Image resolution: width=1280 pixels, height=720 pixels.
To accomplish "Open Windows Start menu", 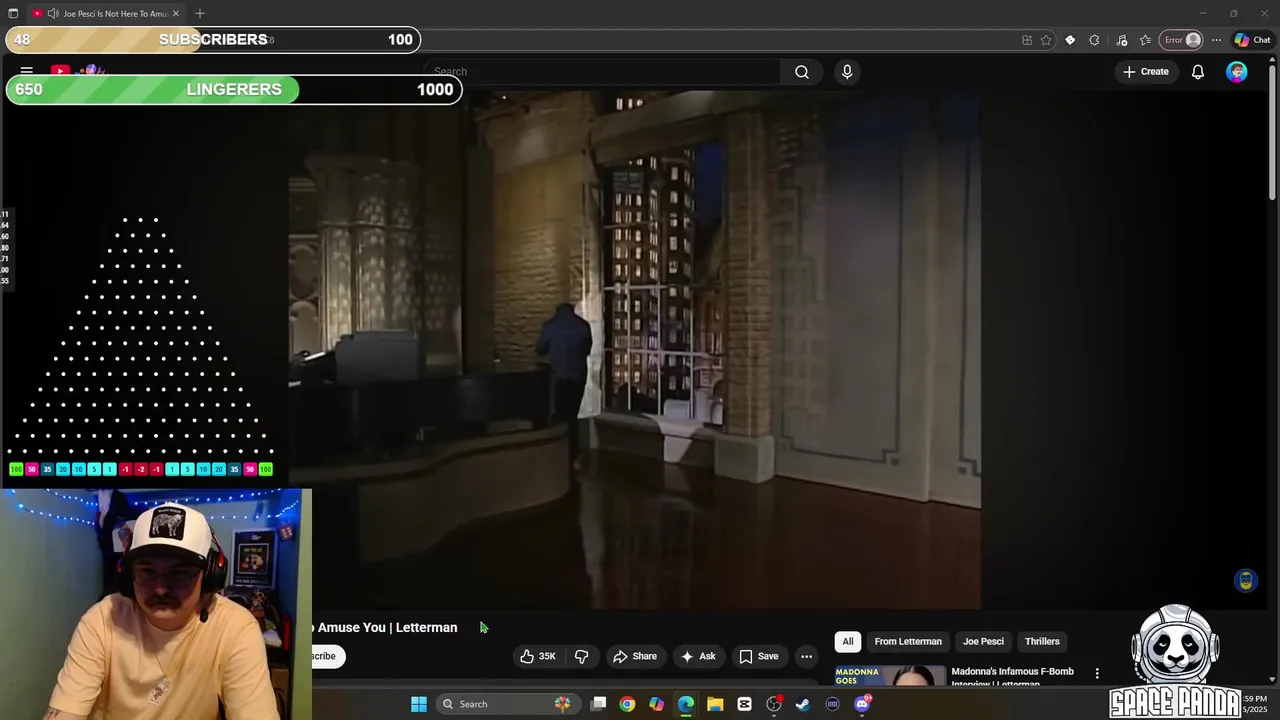I will tap(419, 704).
